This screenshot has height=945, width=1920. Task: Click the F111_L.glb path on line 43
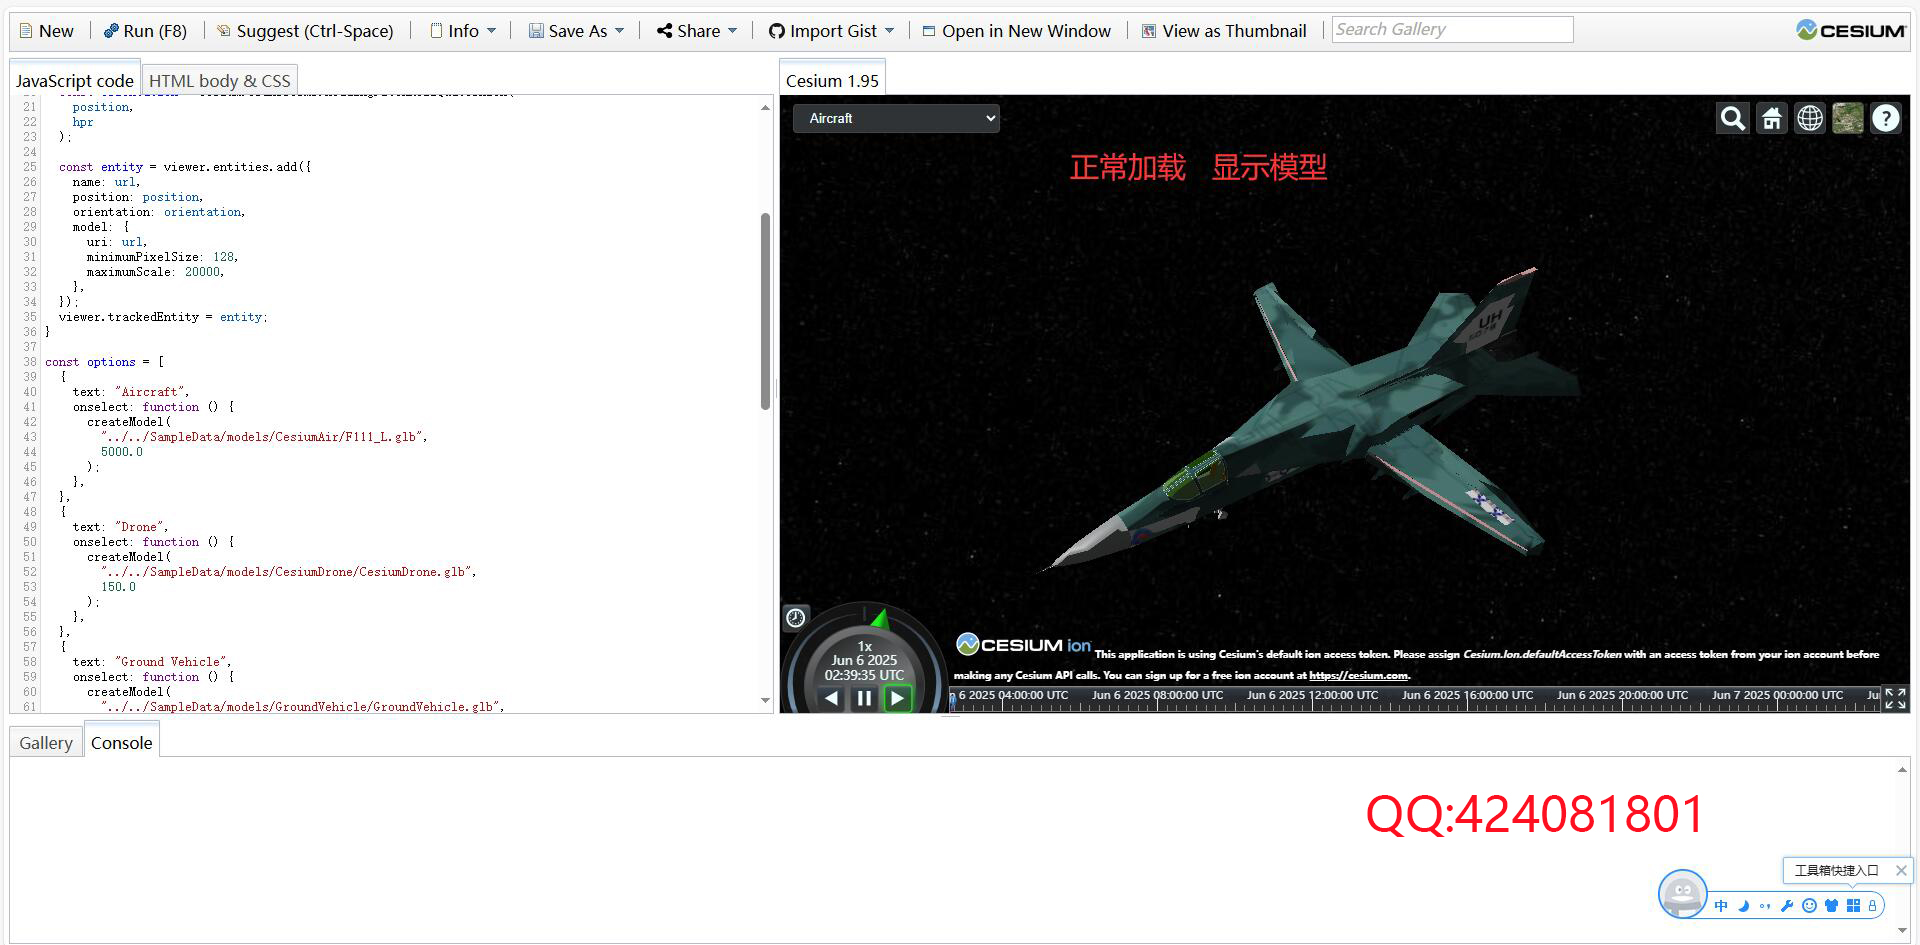point(262,437)
